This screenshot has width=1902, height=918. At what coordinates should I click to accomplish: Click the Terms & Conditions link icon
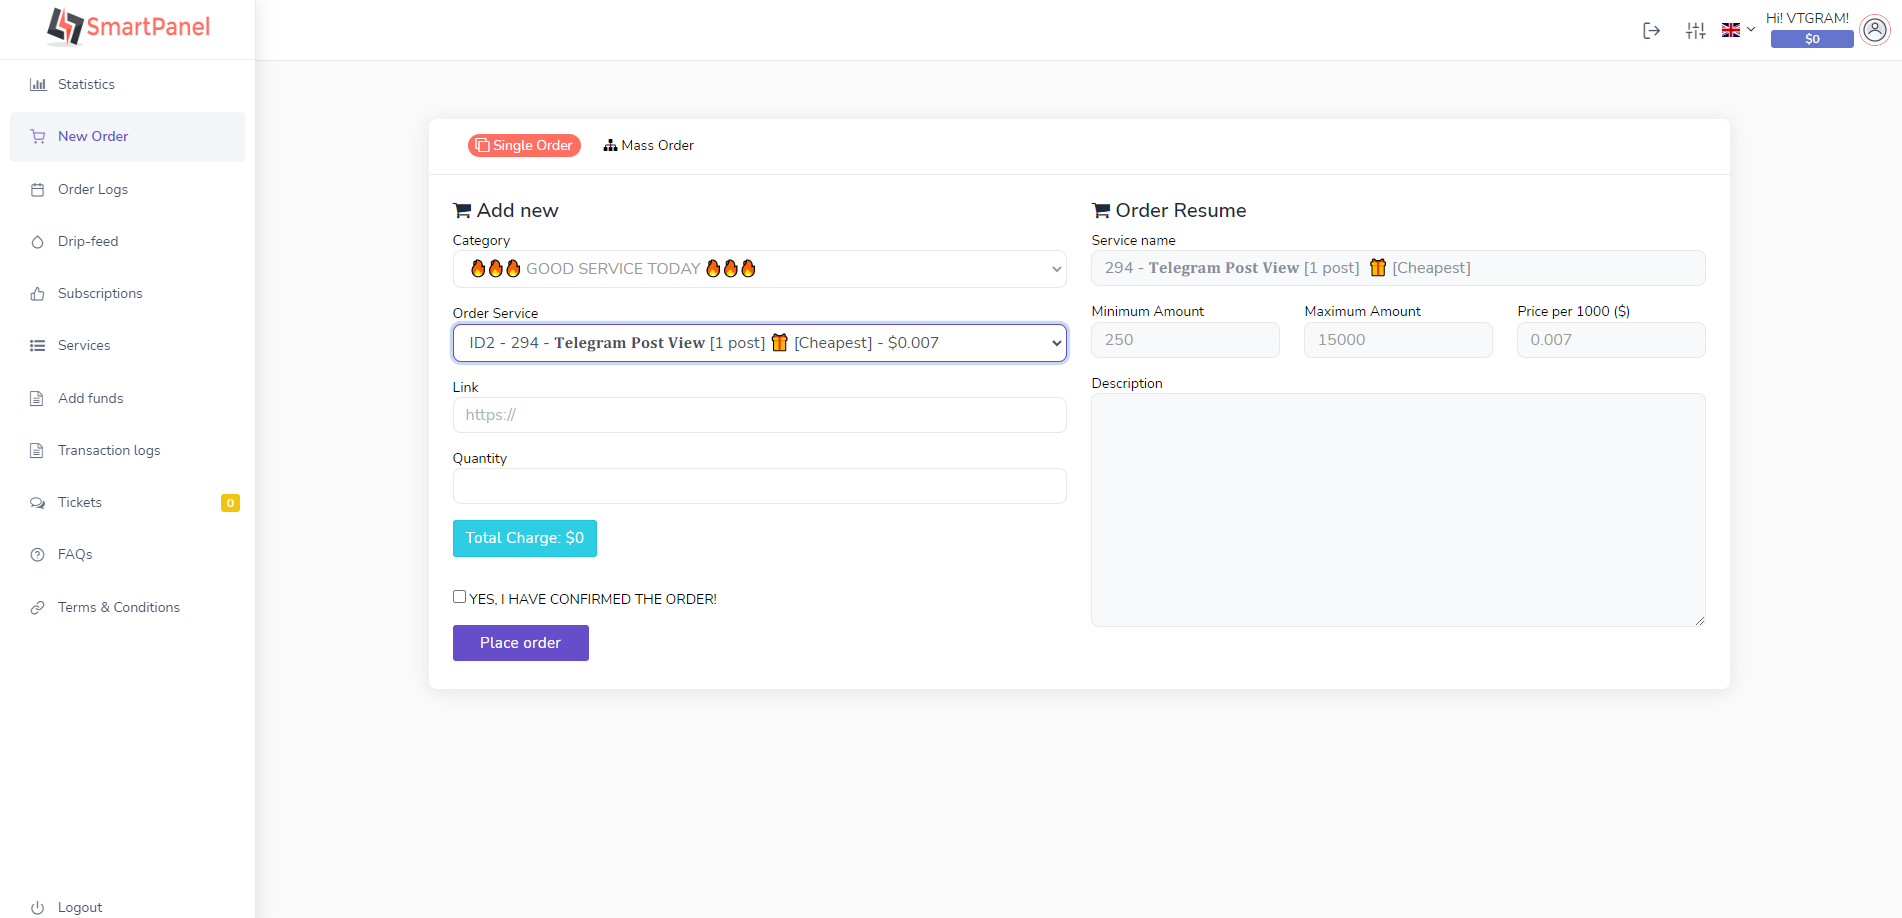(x=38, y=607)
